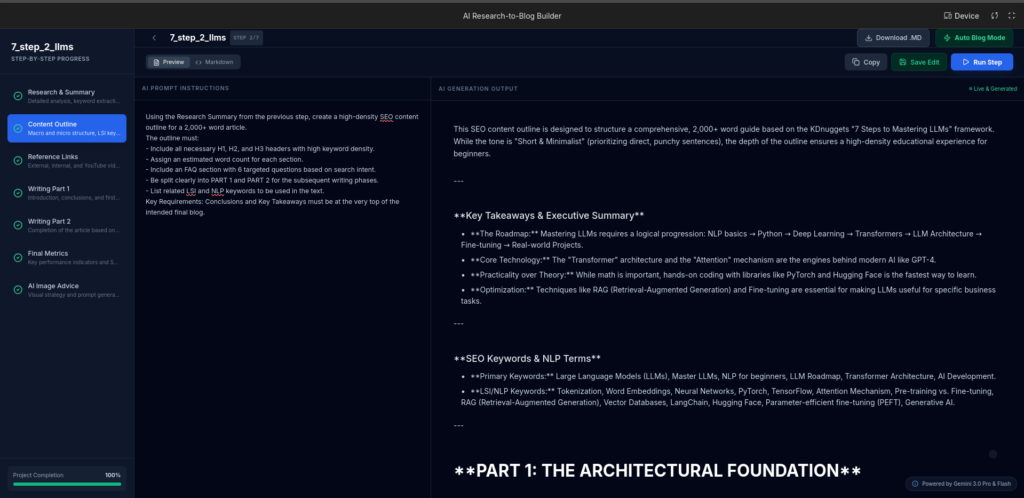The height and width of the screenshot is (498, 1024).
Task: Open Reference Links step
Action: click(x=67, y=161)
